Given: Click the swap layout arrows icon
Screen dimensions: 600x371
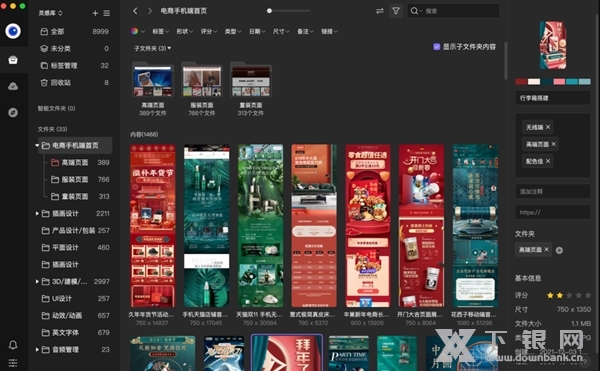Looking at the screenshot, I should click(380, 11).
